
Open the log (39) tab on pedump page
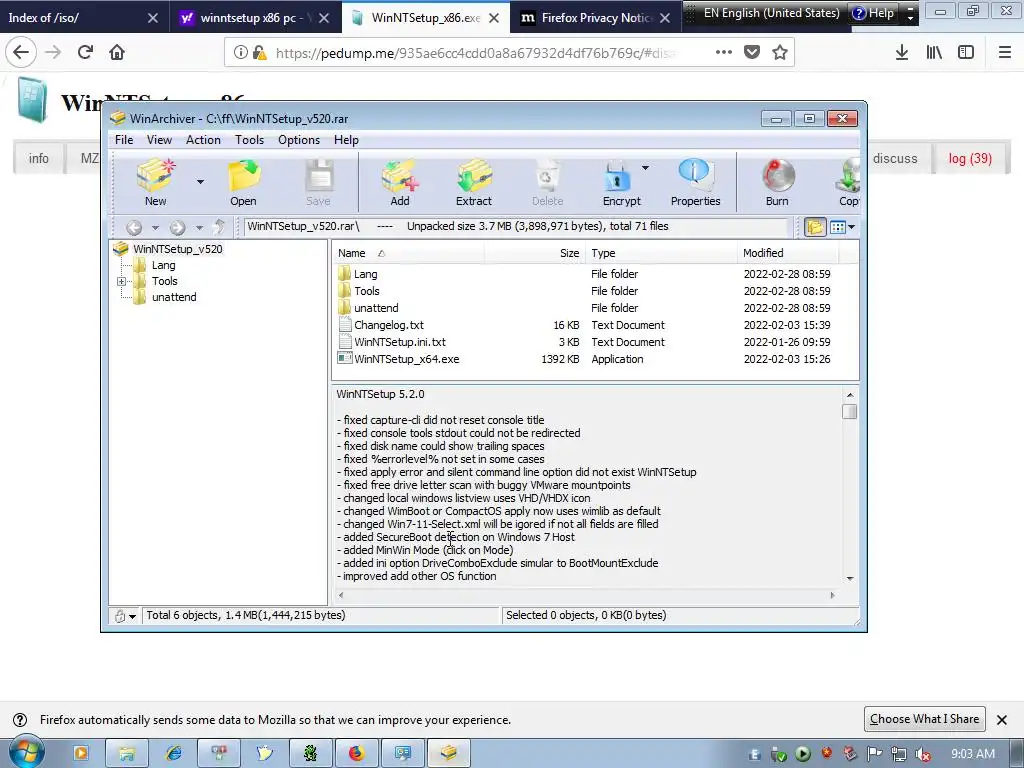(970, 158)
